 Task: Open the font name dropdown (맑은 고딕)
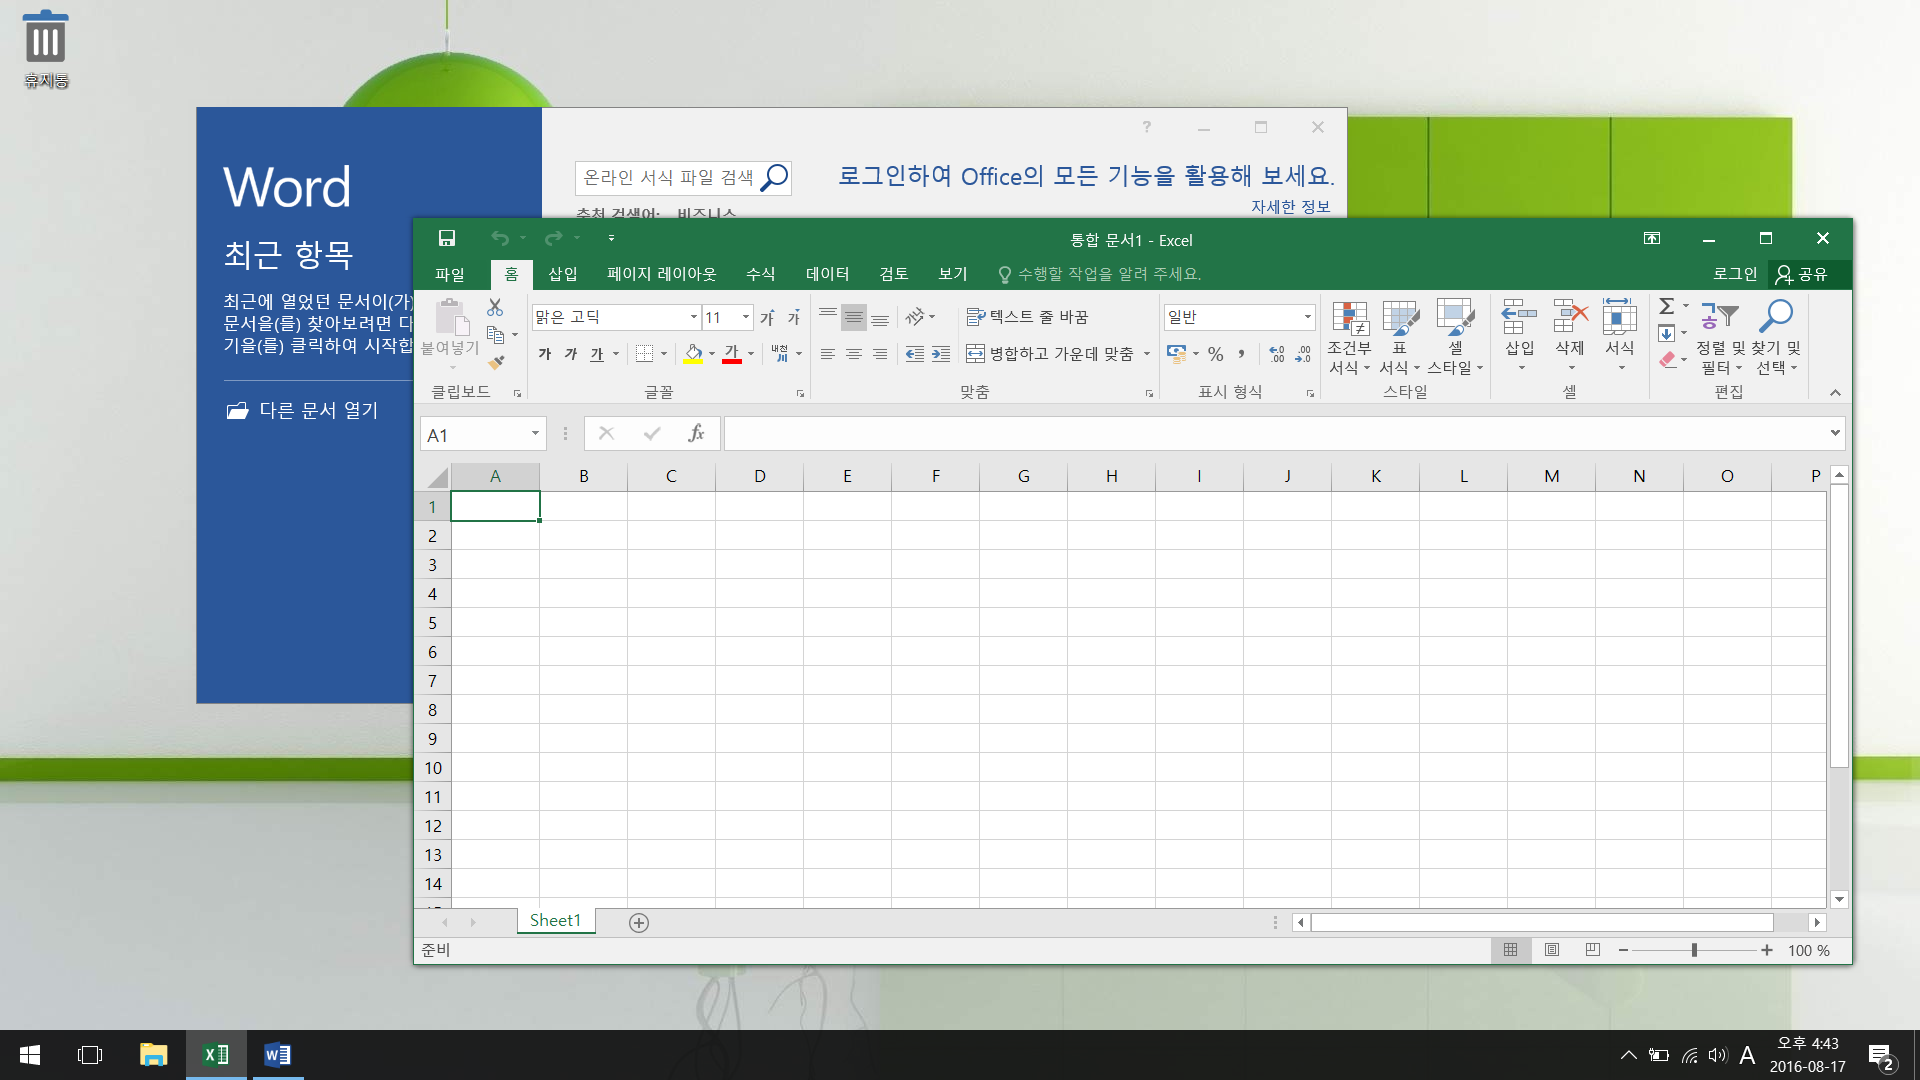693,317
